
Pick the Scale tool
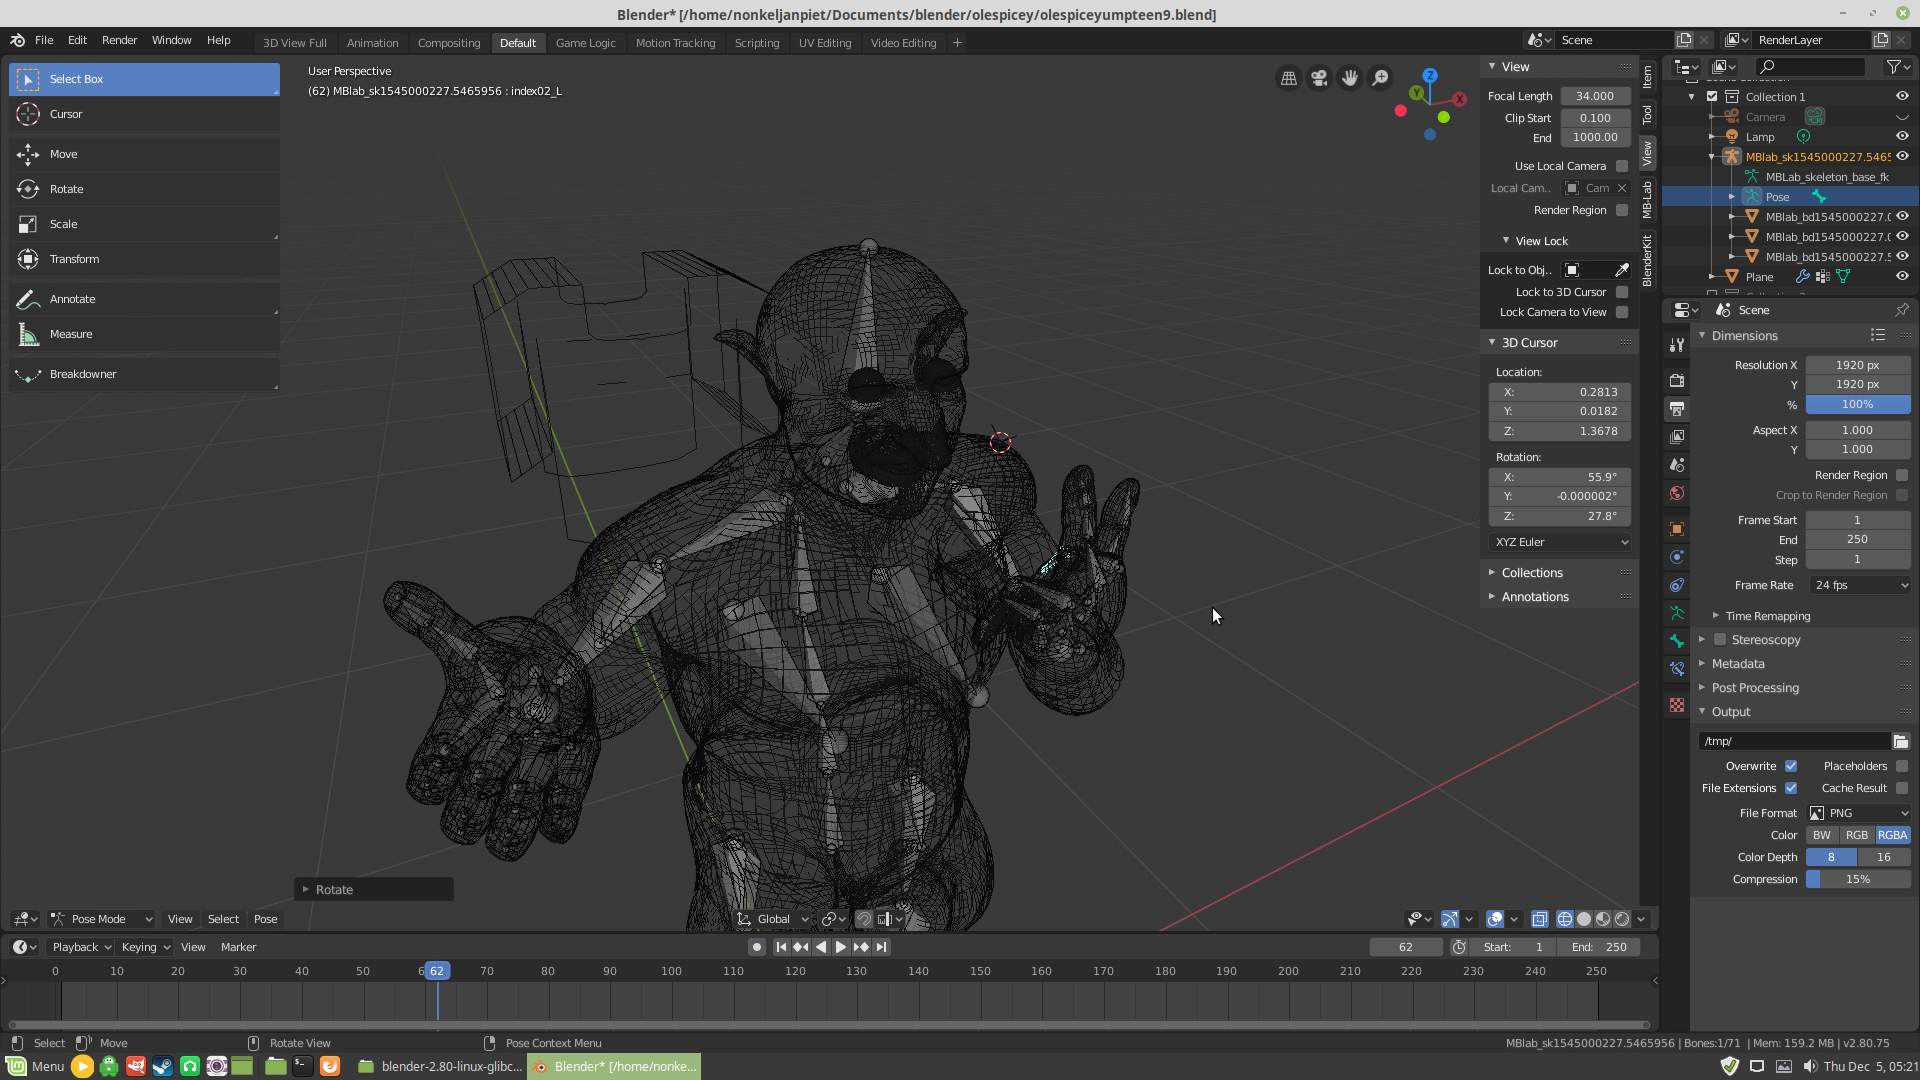[x=144, y=224]
